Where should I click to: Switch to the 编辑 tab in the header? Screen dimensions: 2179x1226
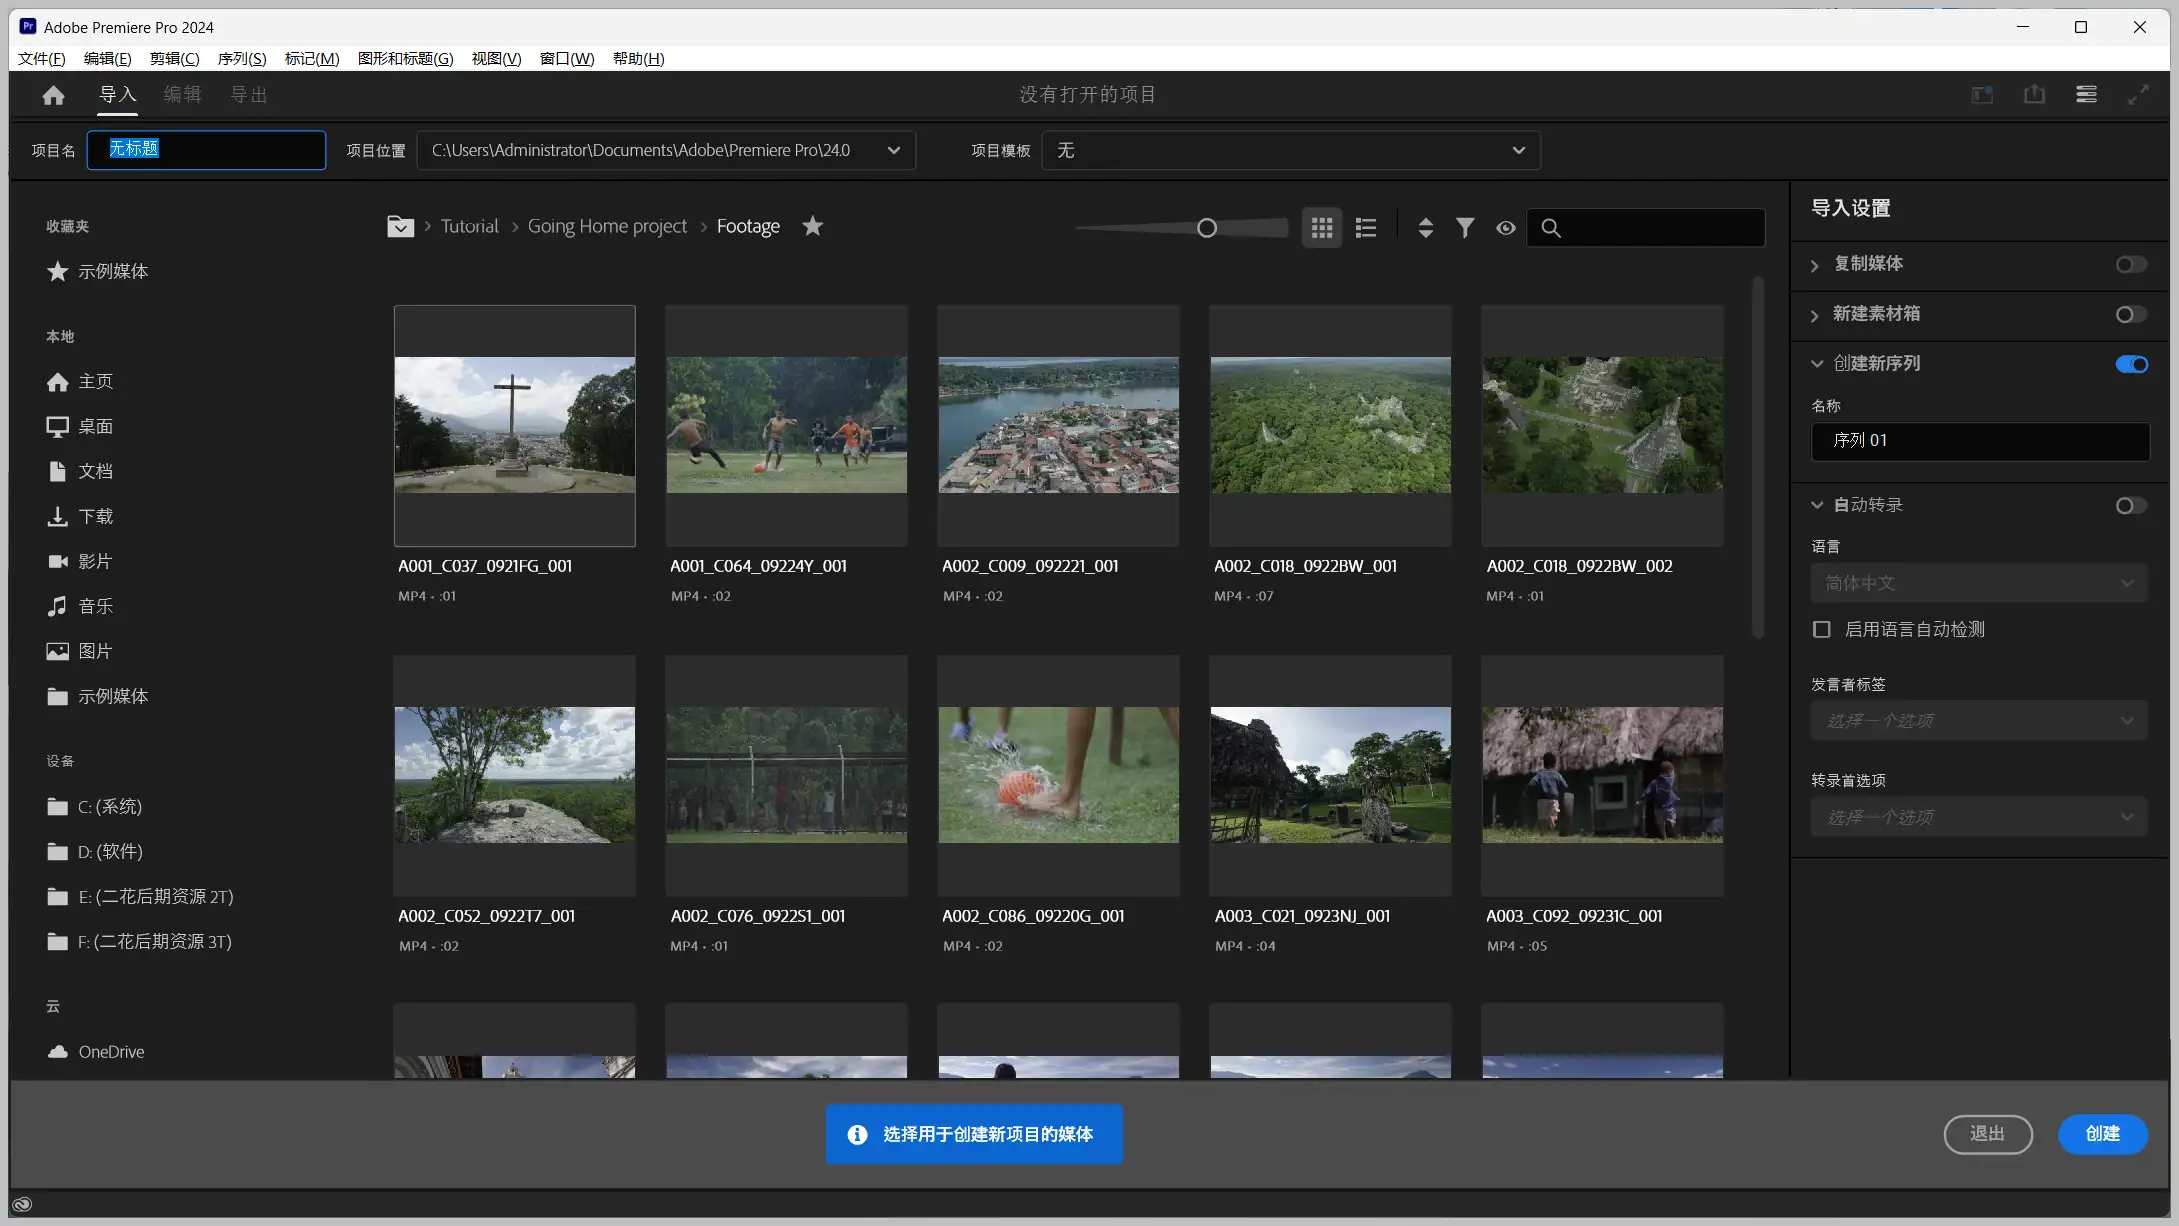183,94
